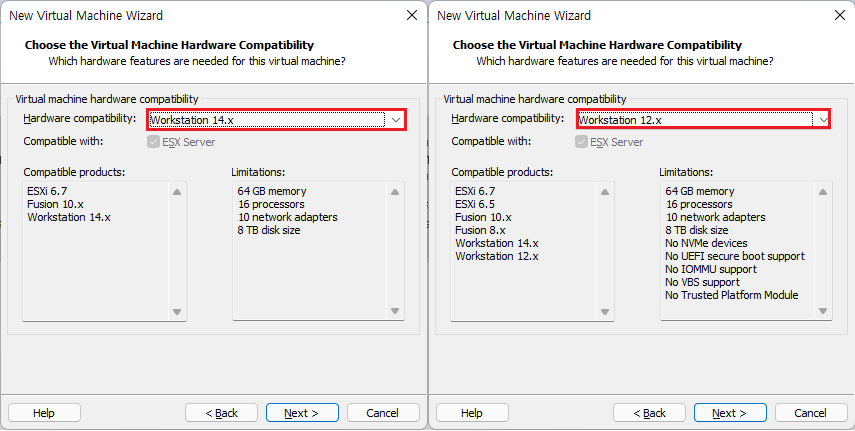
Task: Close the right New Virtual Machine Wizard
Action: pos(840,15)
